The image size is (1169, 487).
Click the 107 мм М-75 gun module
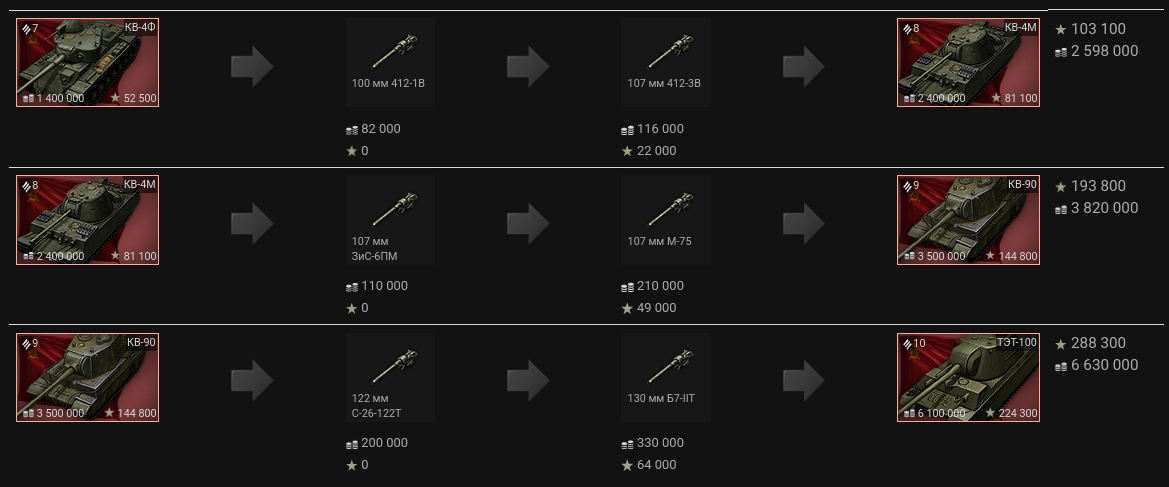(665, 219)
